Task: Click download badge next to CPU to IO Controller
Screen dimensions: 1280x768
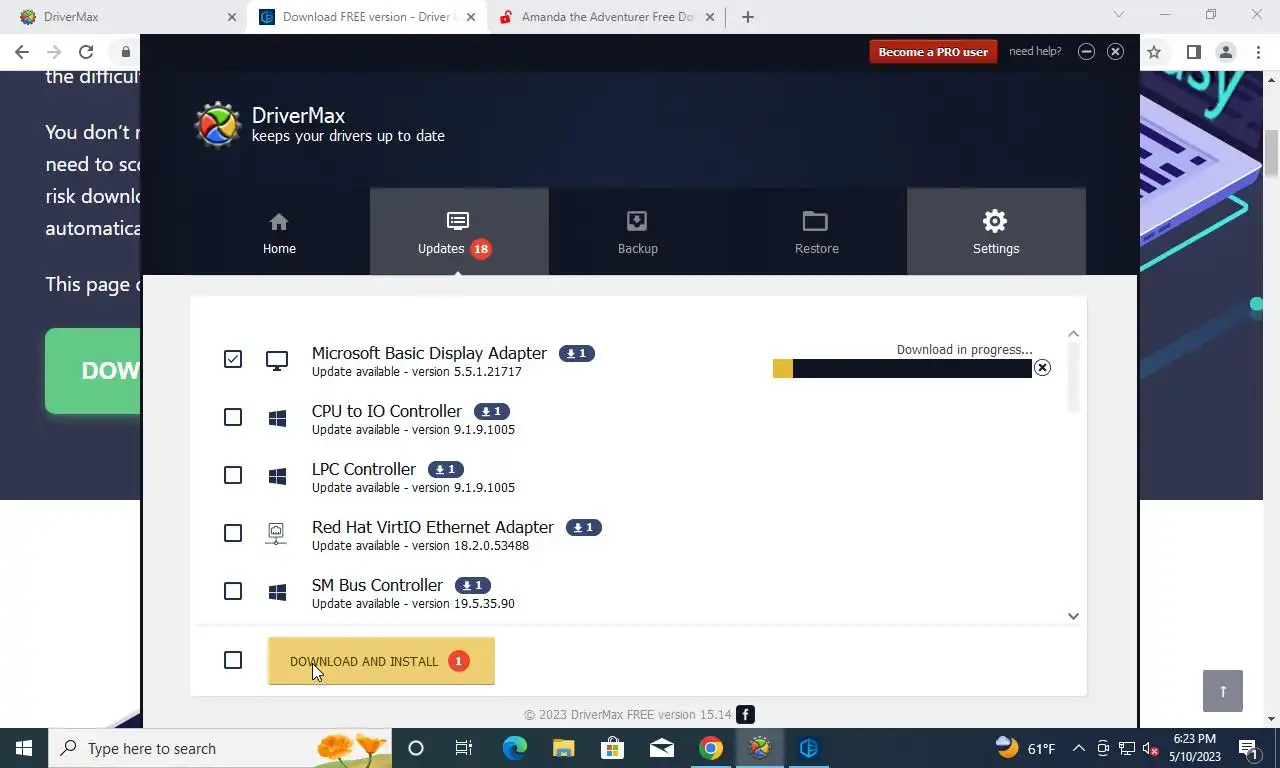Action: click(x=492, y=411)
